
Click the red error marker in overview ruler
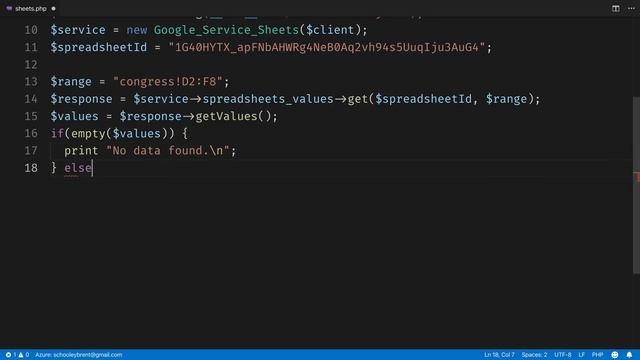tap(637, 178)
